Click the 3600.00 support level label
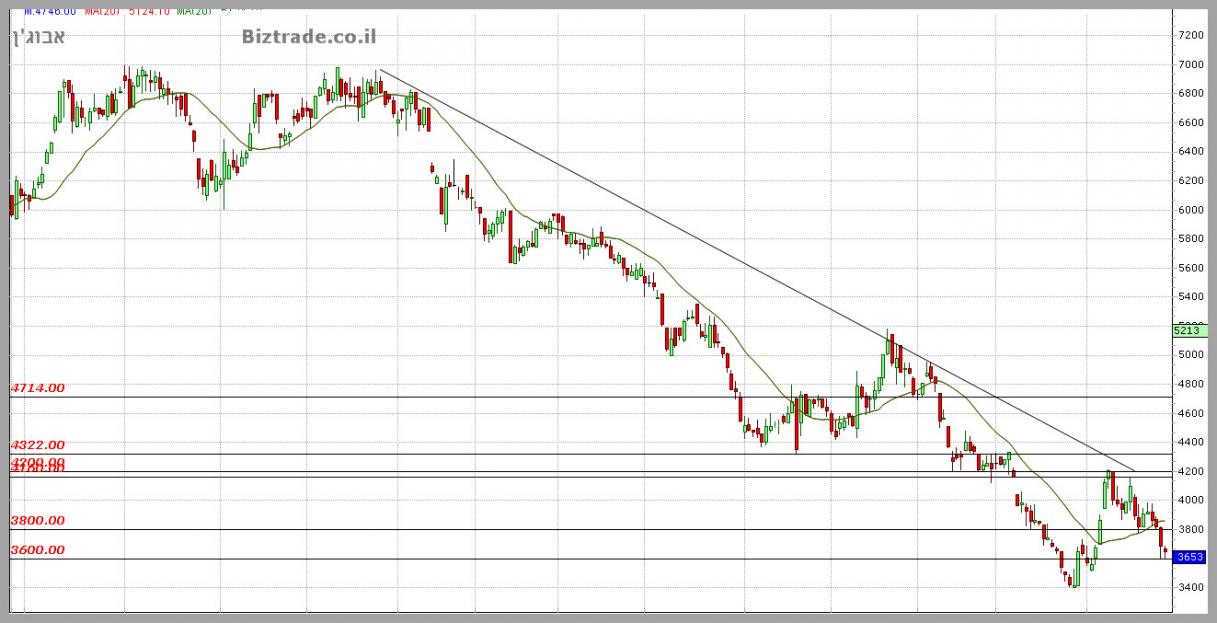This screenshot has width=1217, height=623. pos(37,549)
